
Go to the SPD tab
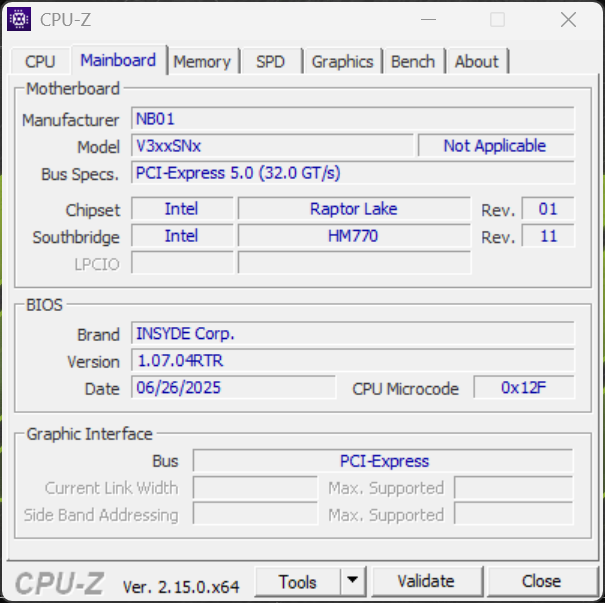tap(270, 61)
